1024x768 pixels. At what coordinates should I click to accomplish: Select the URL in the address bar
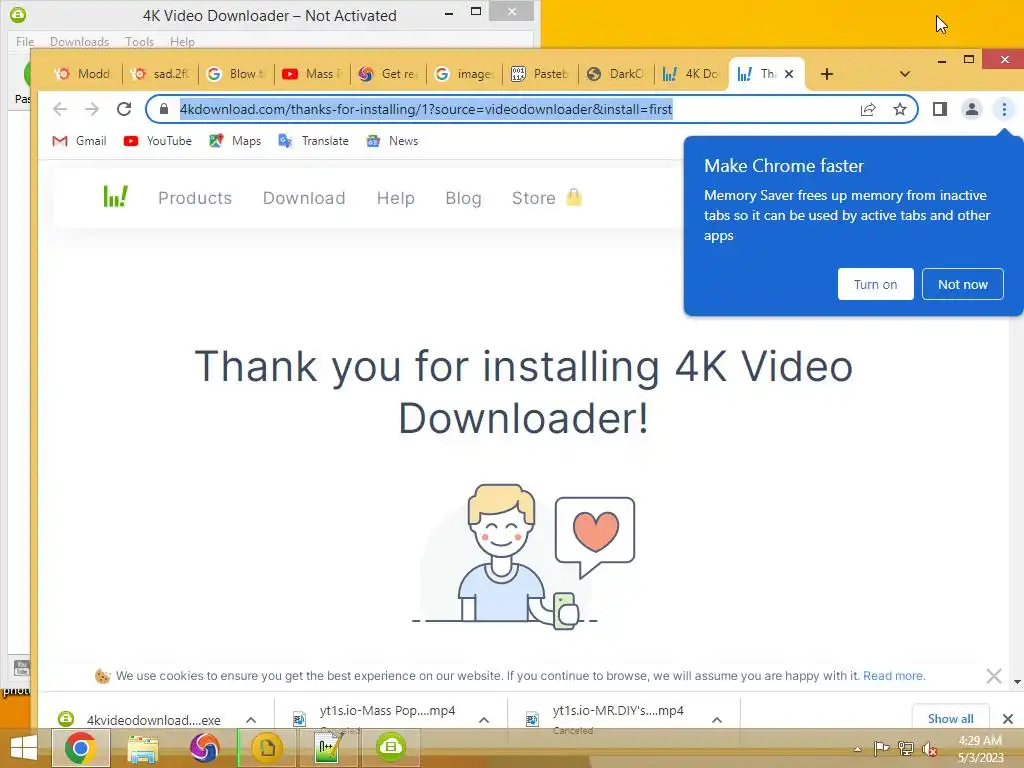426,109
